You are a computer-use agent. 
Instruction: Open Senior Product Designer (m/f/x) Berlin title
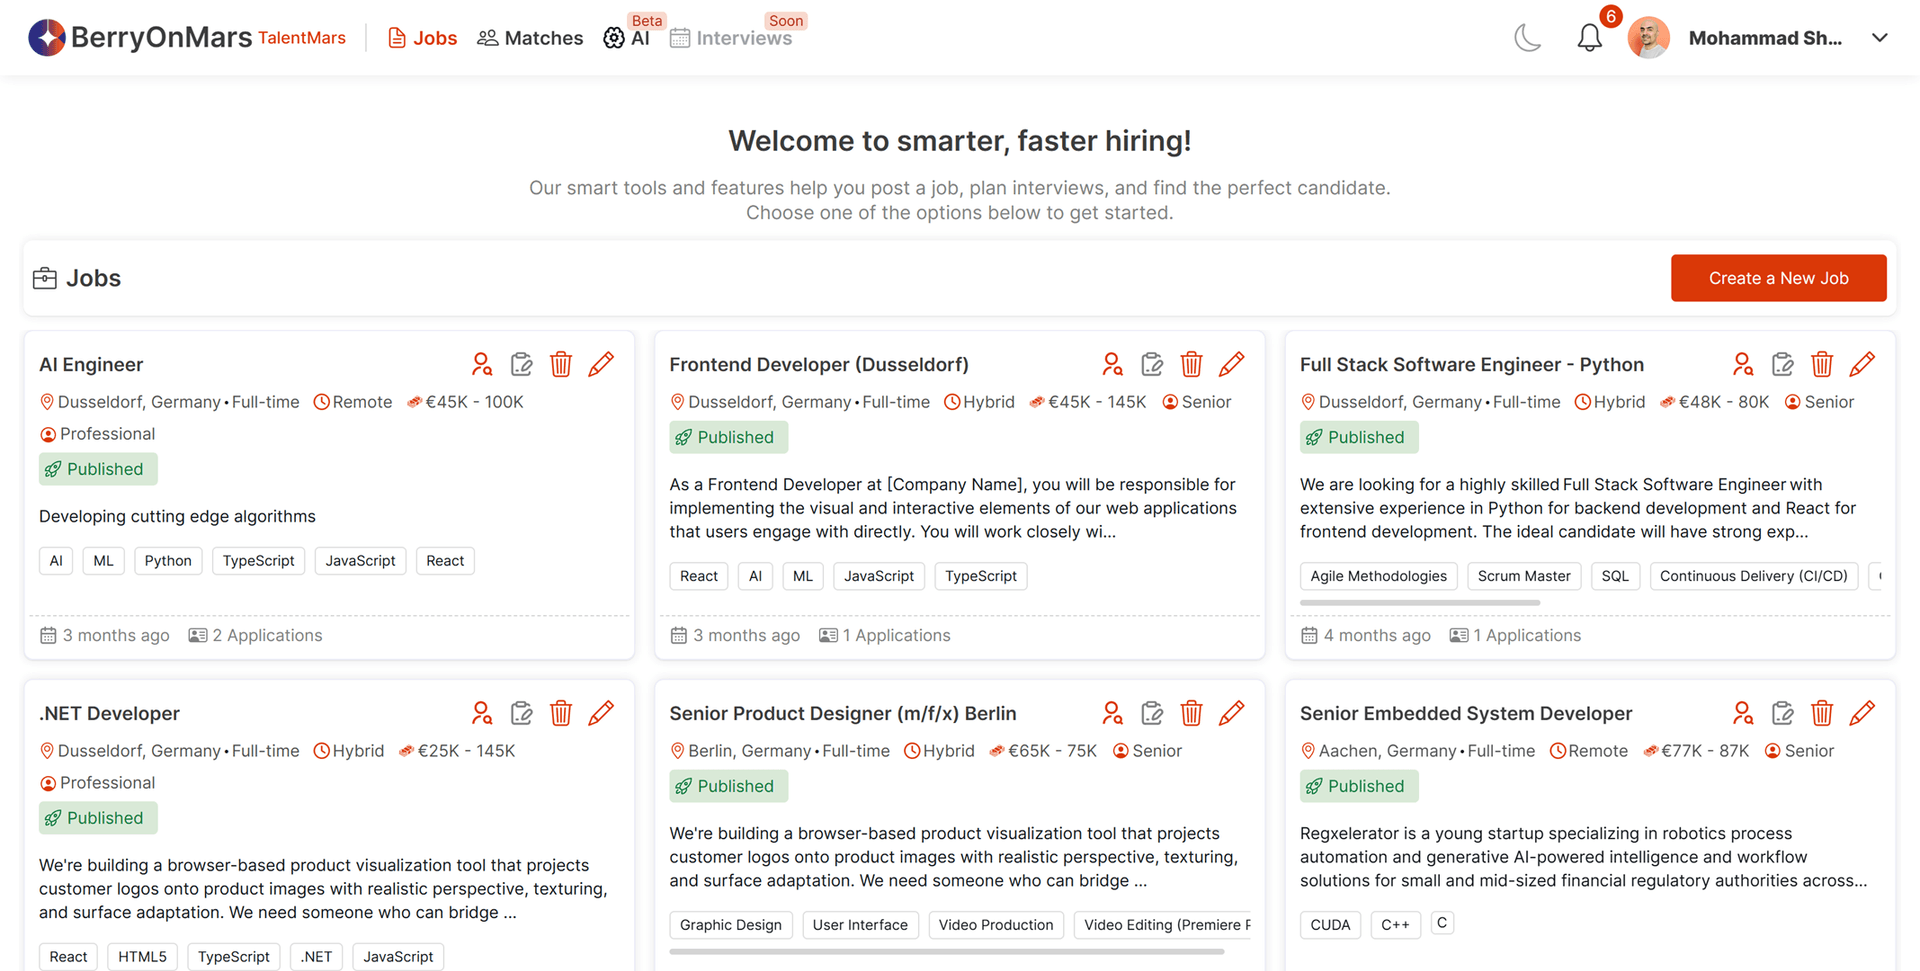pos(843,714)
